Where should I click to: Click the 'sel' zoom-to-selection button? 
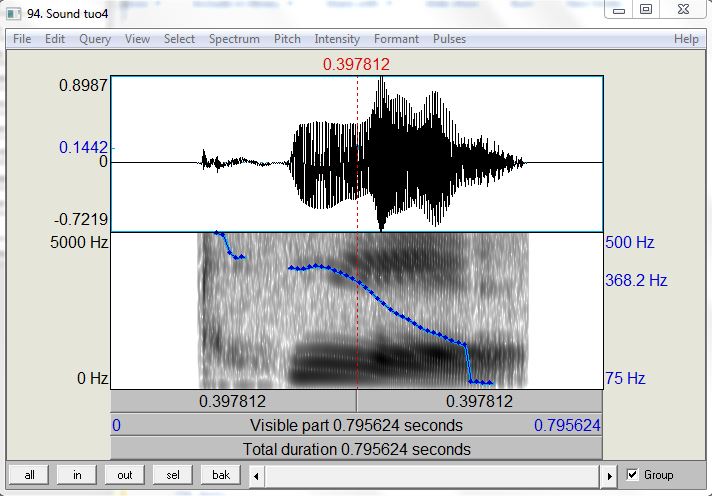[x=173, y=475]
